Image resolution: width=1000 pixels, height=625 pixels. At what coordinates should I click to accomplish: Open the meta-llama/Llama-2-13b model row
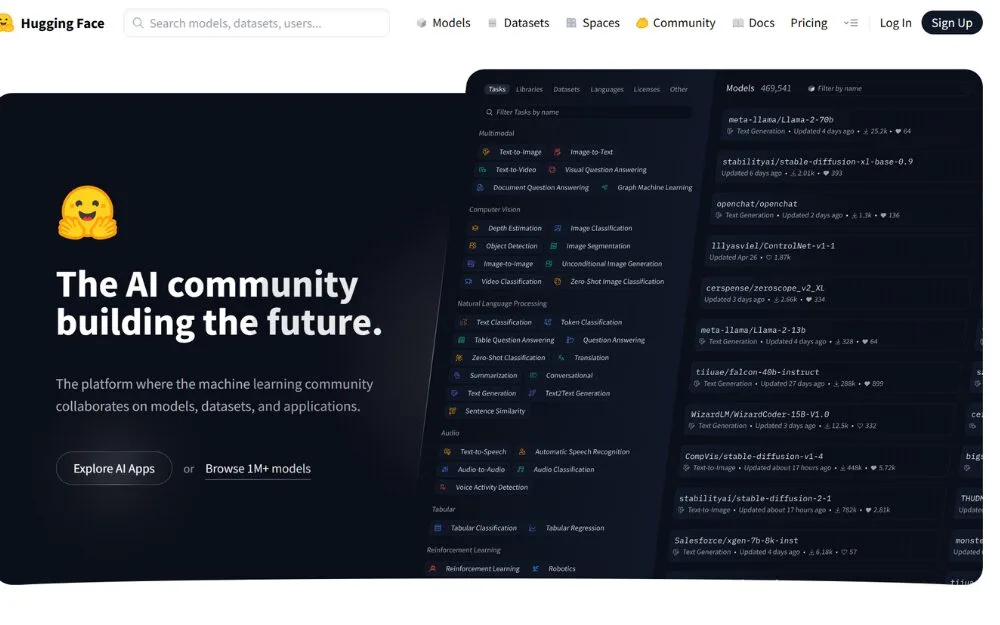pos(829,335)
